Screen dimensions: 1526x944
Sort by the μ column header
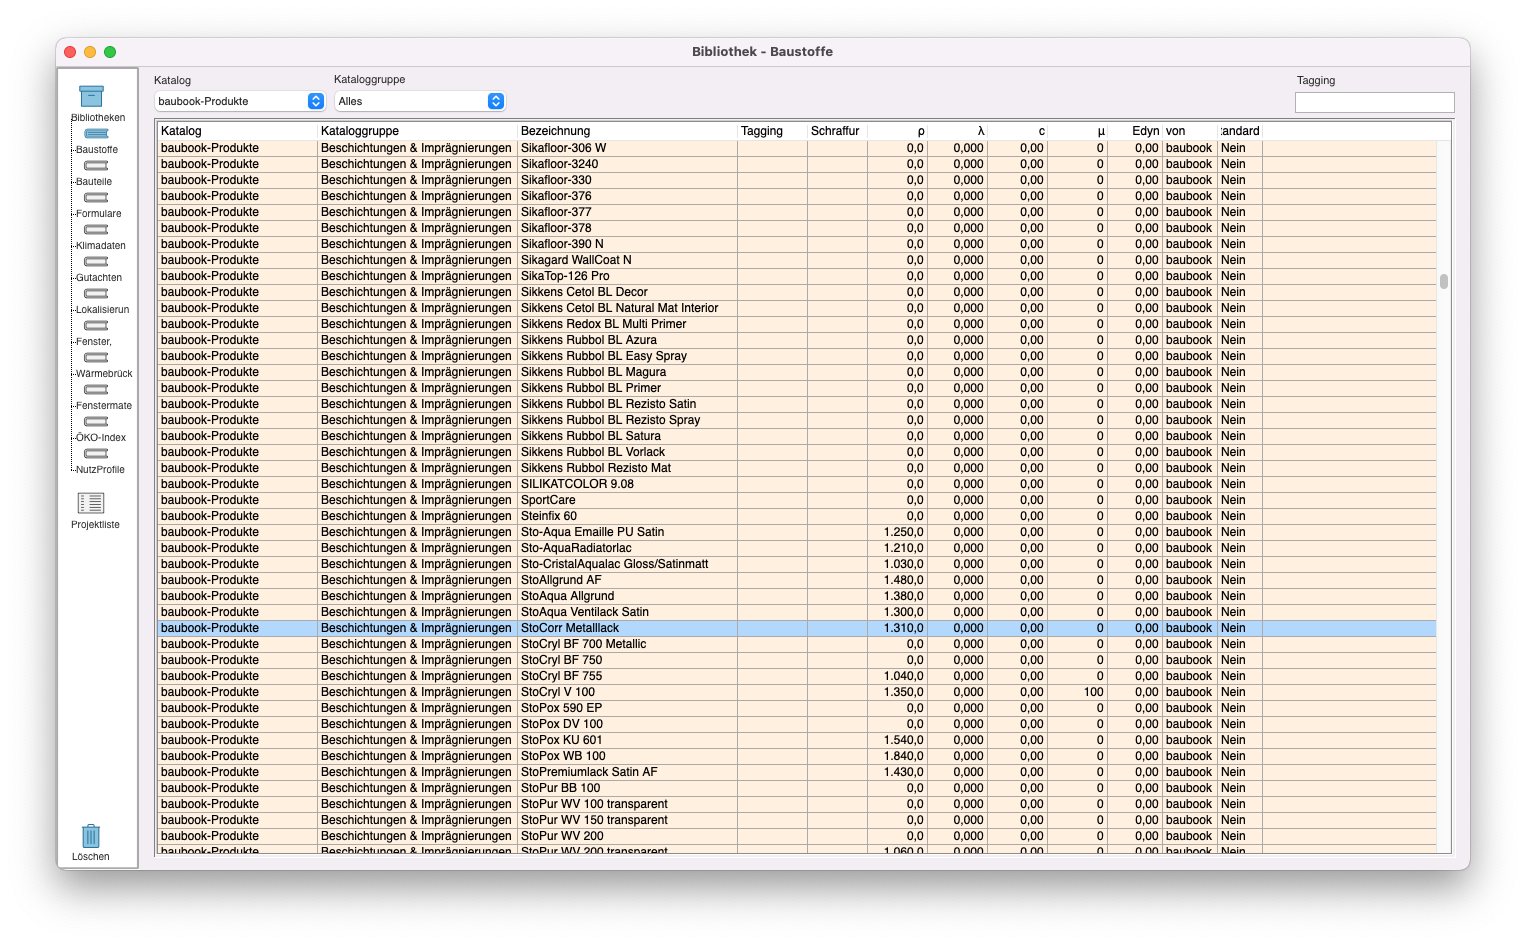coord(1077,131)
